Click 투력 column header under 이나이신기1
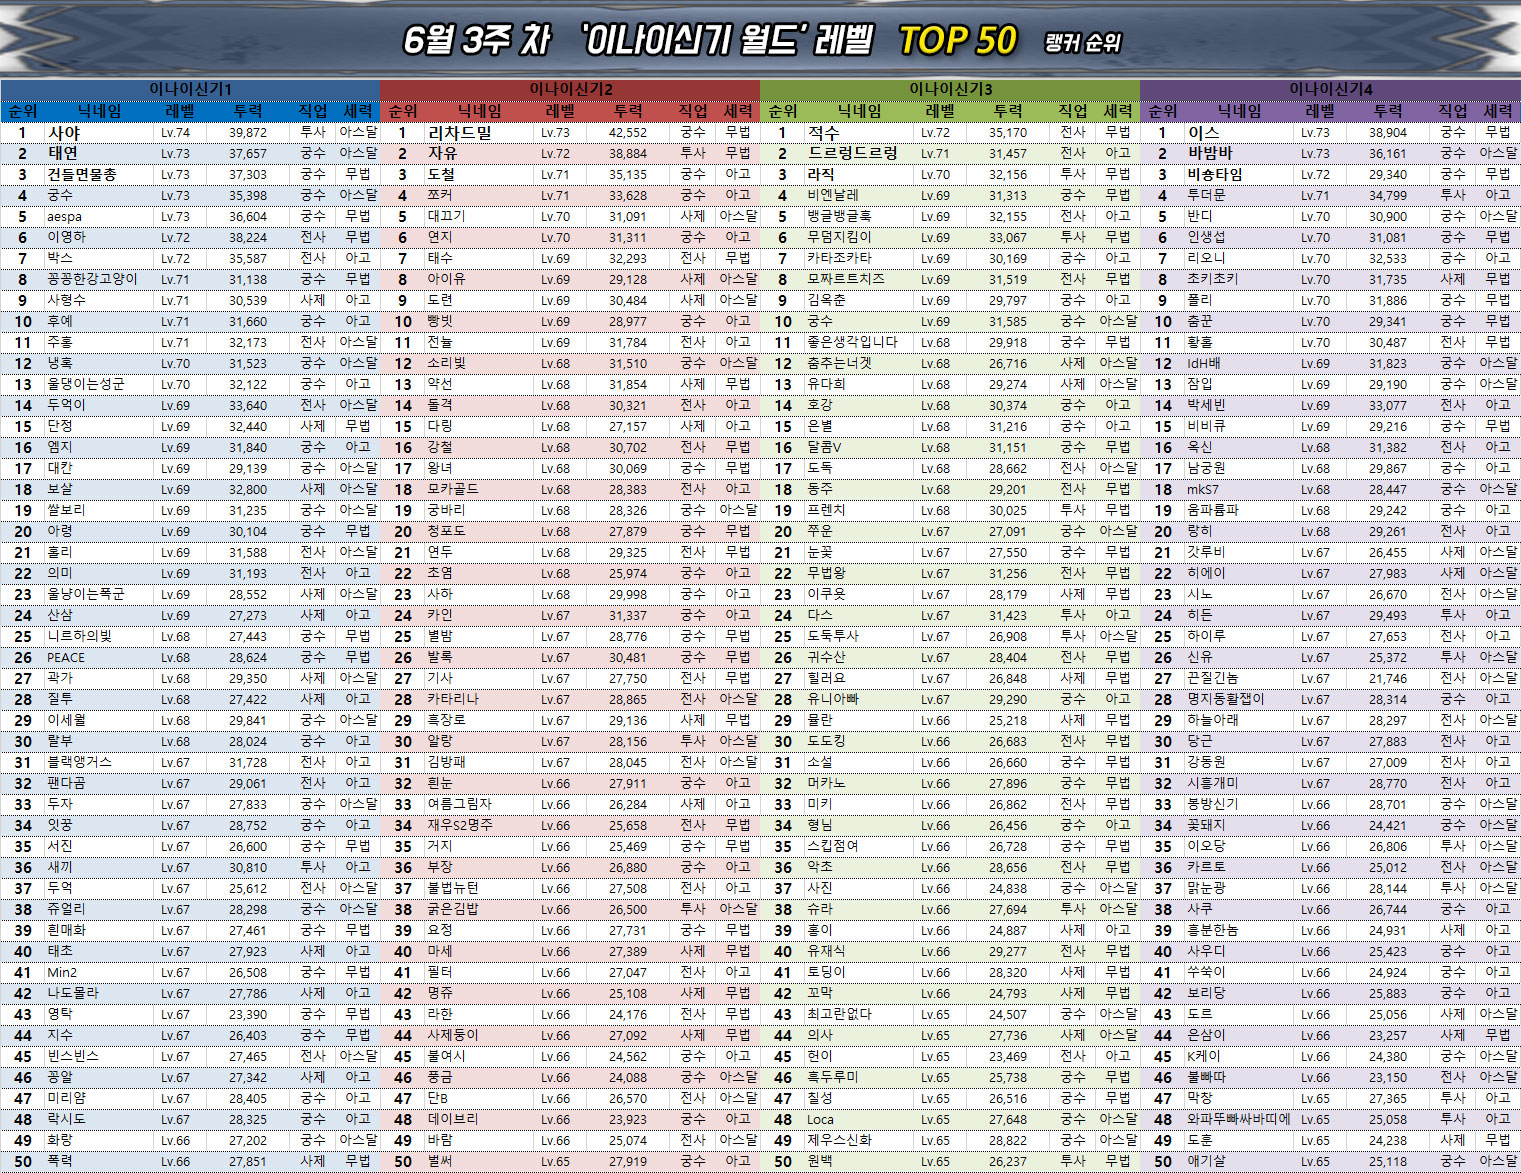The height and width of the screenshot is (1173, 1521). pos(248,111)
